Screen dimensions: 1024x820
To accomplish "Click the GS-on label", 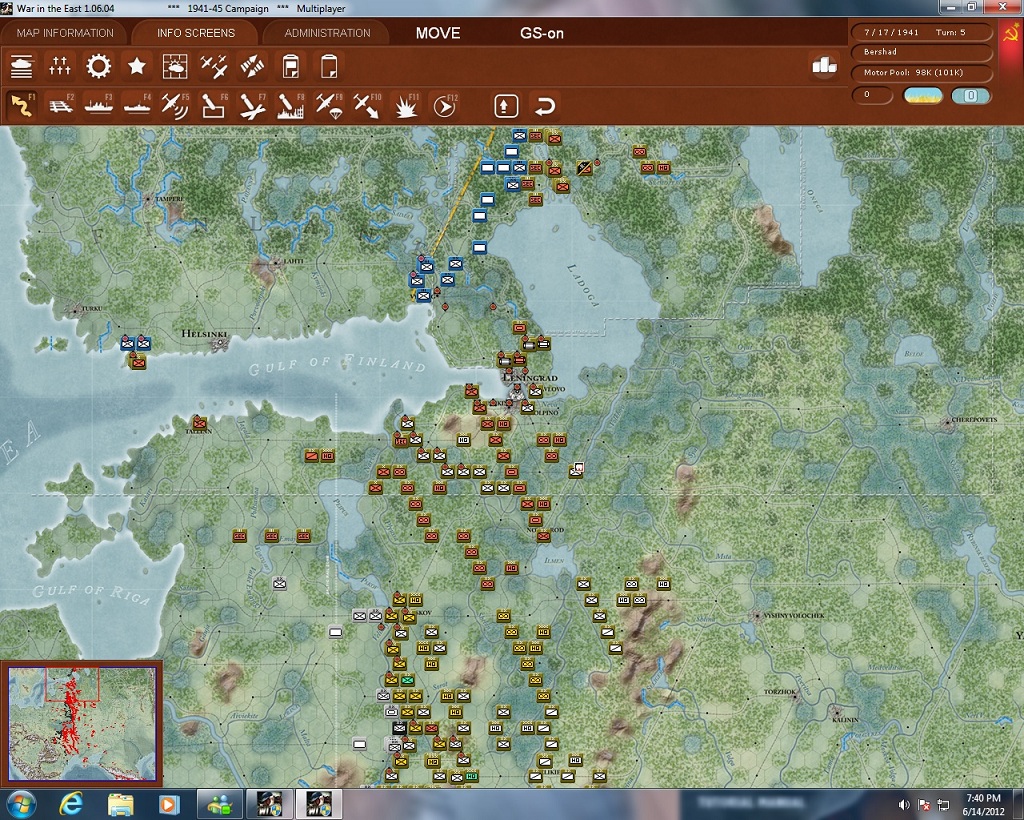I will pyautogui.click(x=541, y=33).
